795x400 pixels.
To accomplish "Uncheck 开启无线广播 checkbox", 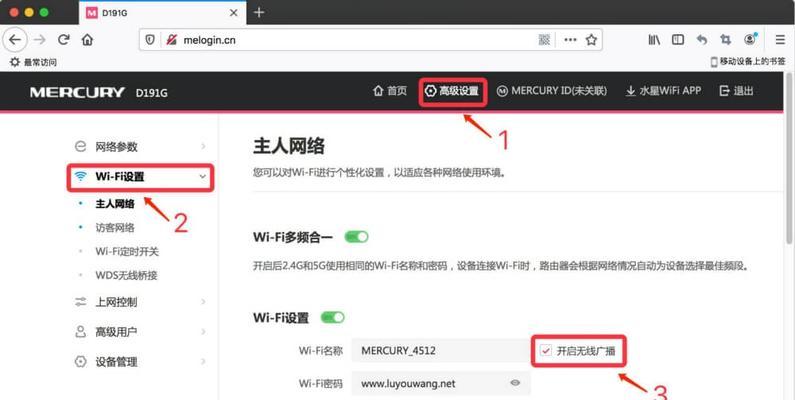I will click(x=546, y=350).
